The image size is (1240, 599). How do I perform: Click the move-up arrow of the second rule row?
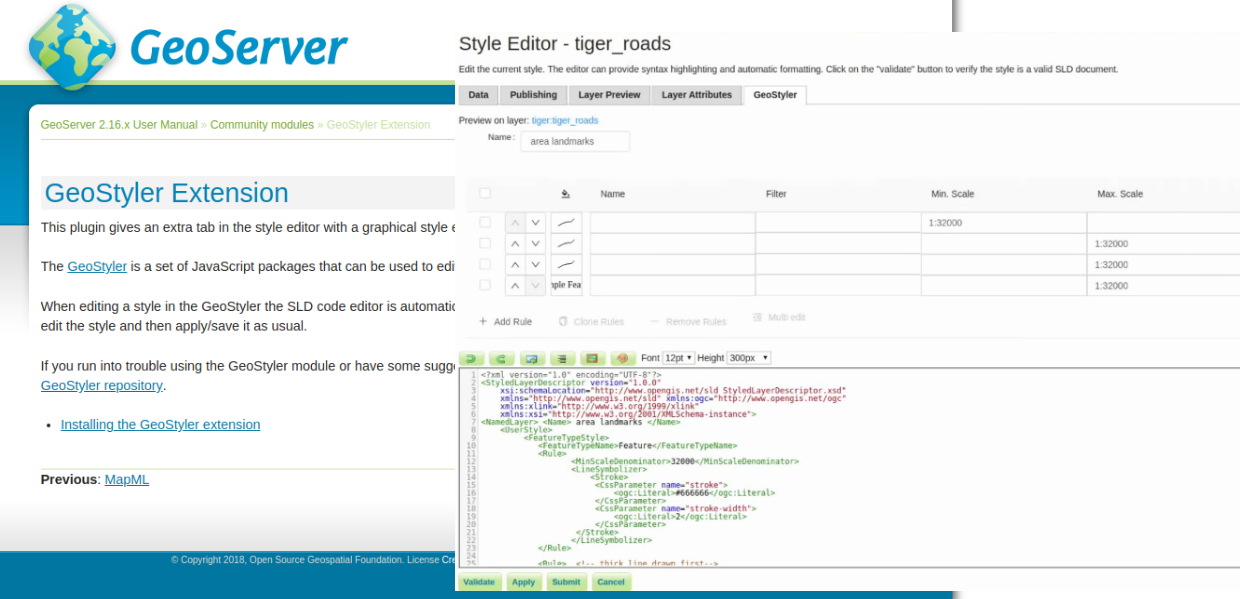point(515,244)
